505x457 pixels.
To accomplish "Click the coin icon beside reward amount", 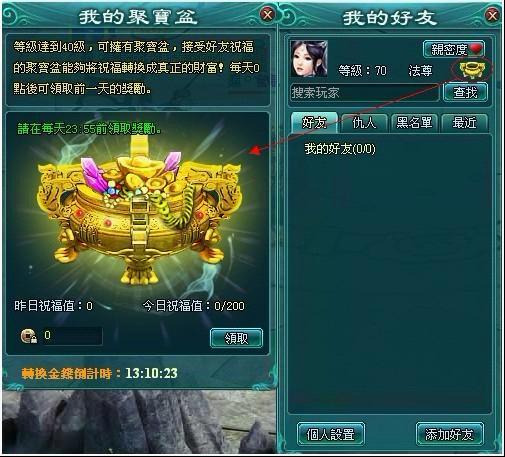I will click(x=29, y=336).
